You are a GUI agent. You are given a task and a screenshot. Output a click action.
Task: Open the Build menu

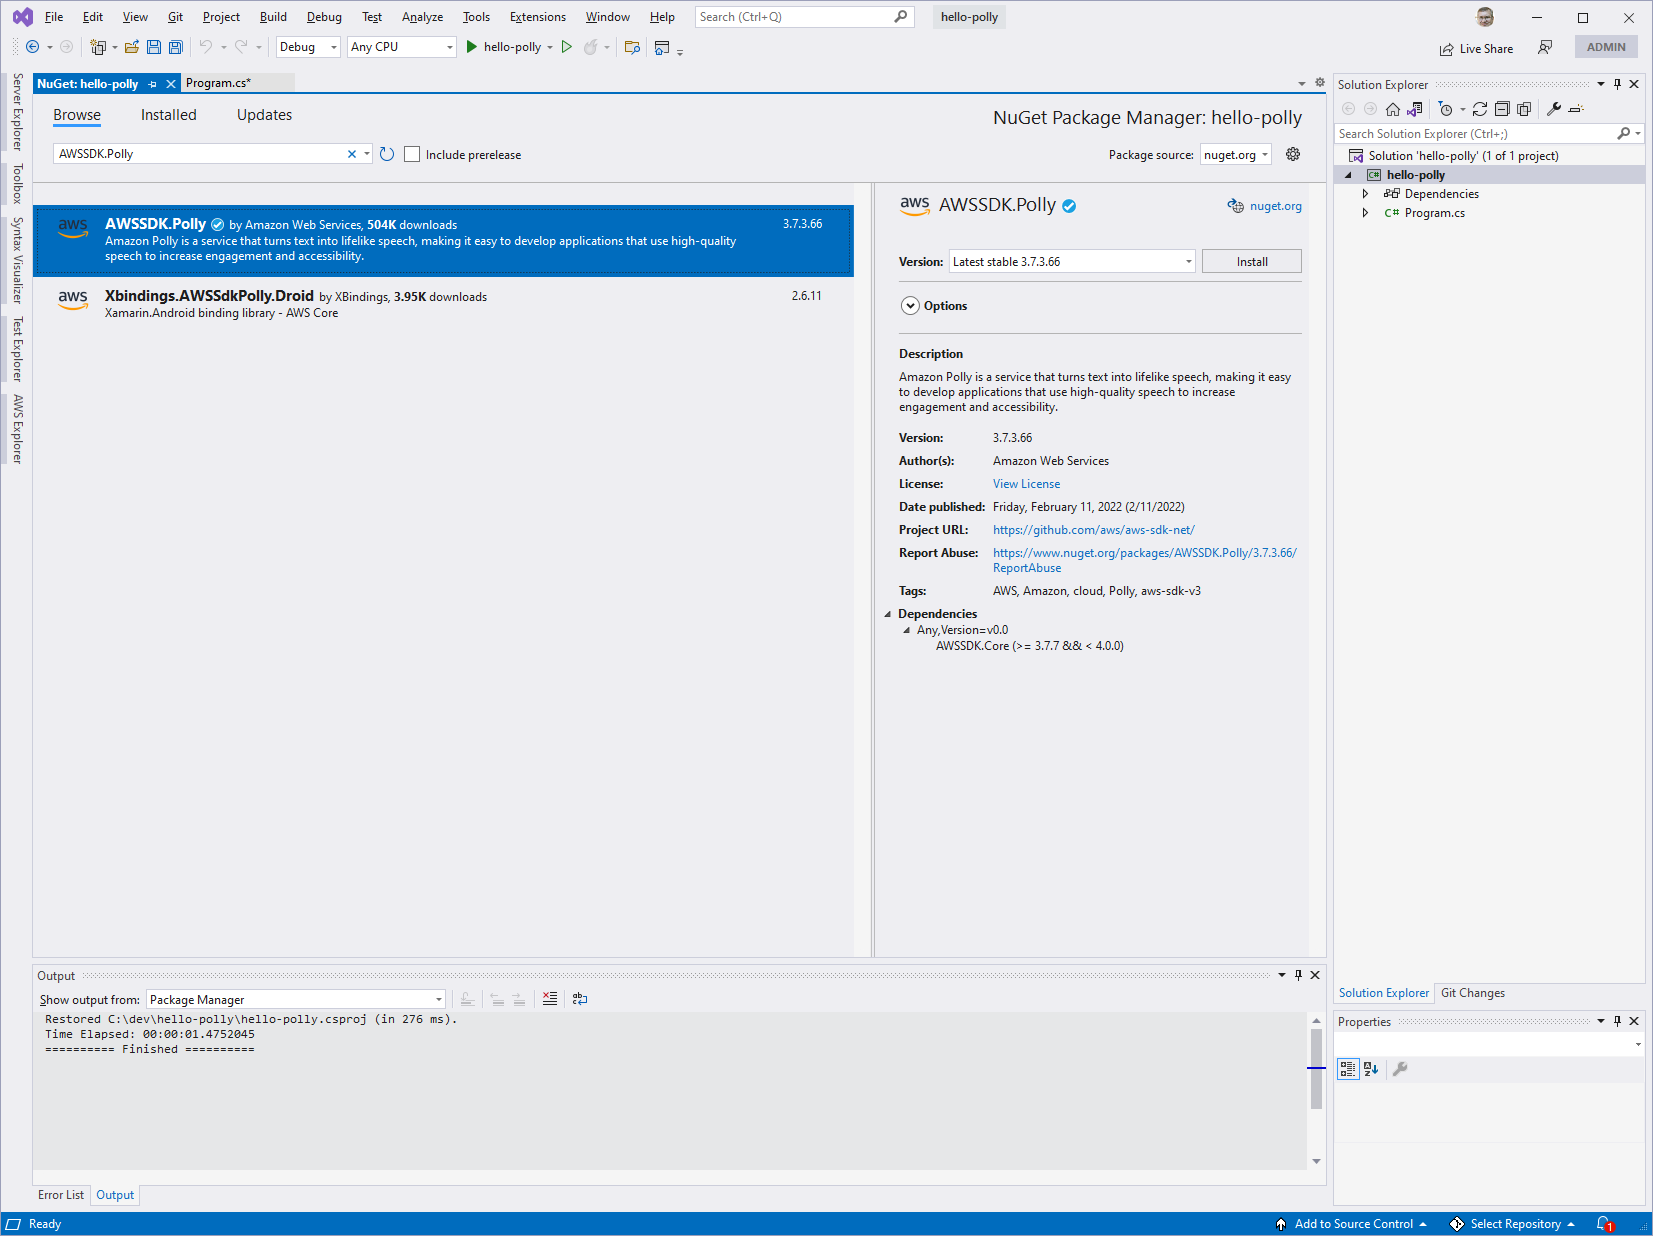click(x=273, y=17)
